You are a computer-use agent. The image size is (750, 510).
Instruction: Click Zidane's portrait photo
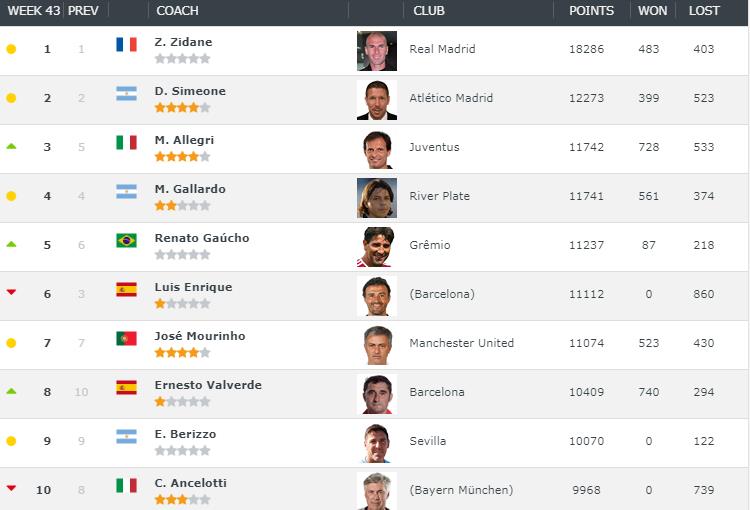point(377,51)
